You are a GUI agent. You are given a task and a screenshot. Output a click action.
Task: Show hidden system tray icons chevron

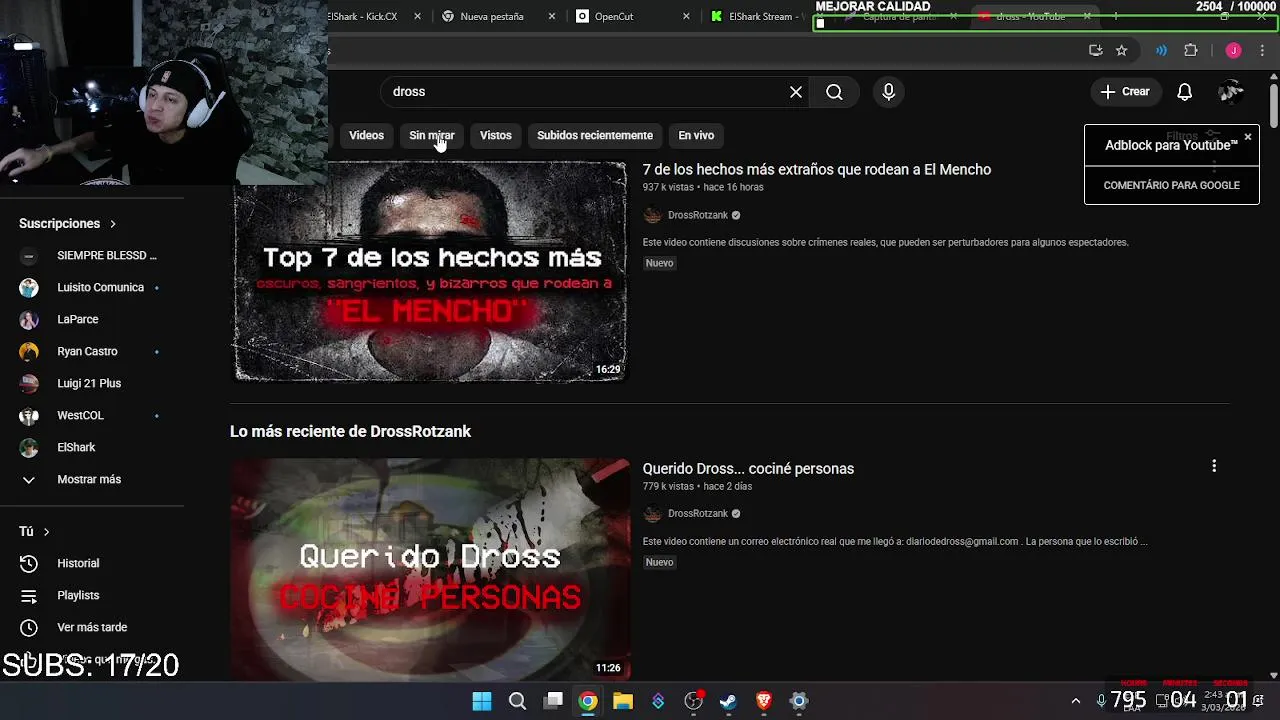pos(1076,701)
